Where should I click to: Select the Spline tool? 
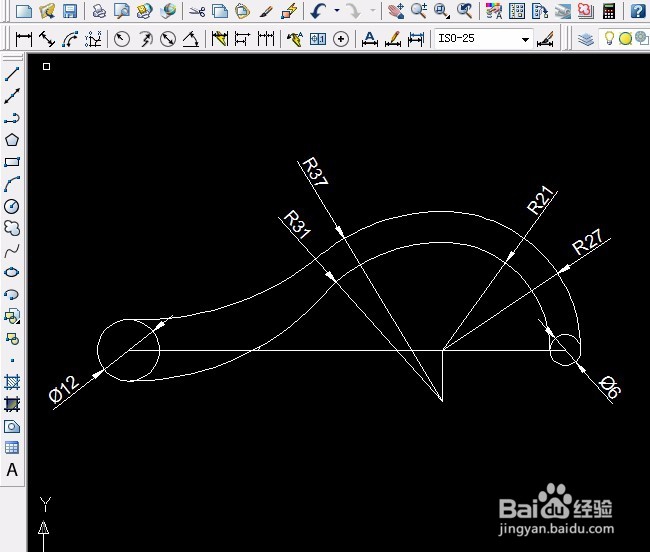click(x=12, y=250)
